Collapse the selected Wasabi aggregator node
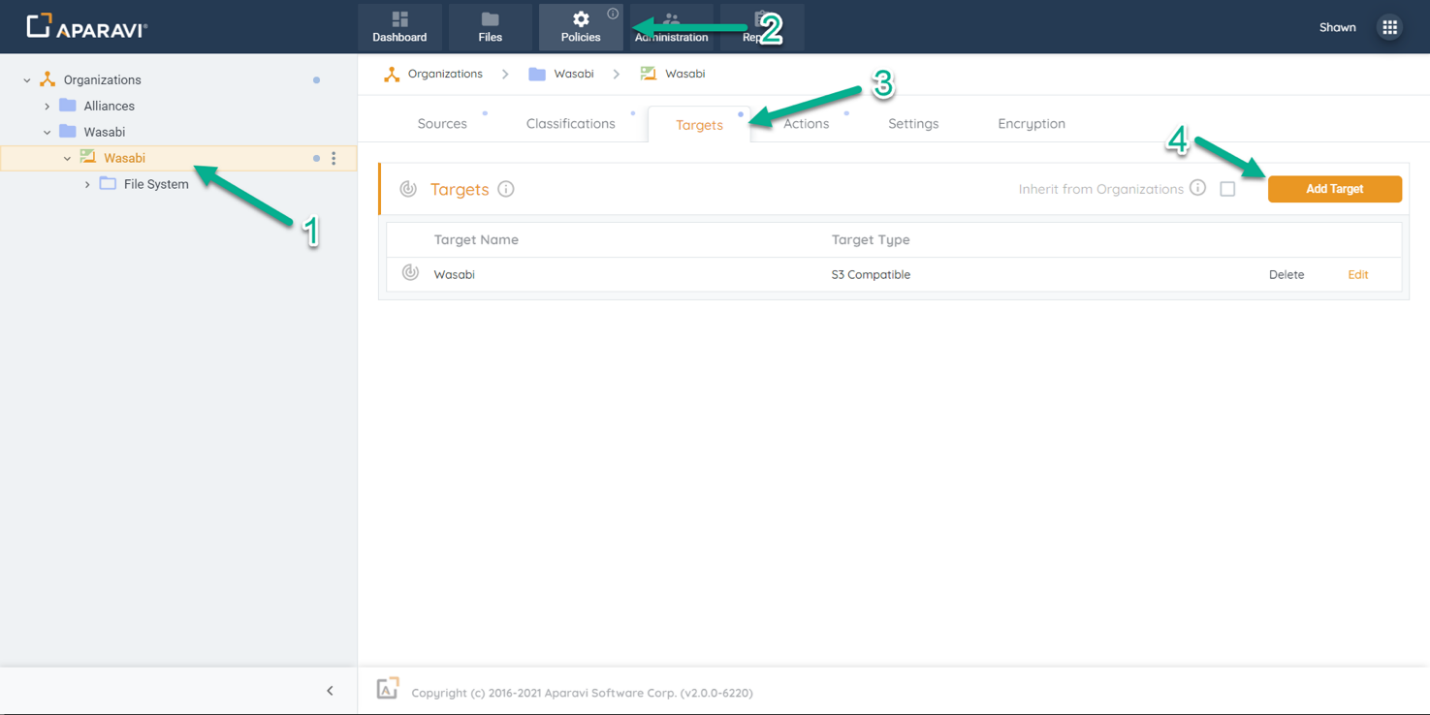 pyautogui.click(x=67, y=158)
